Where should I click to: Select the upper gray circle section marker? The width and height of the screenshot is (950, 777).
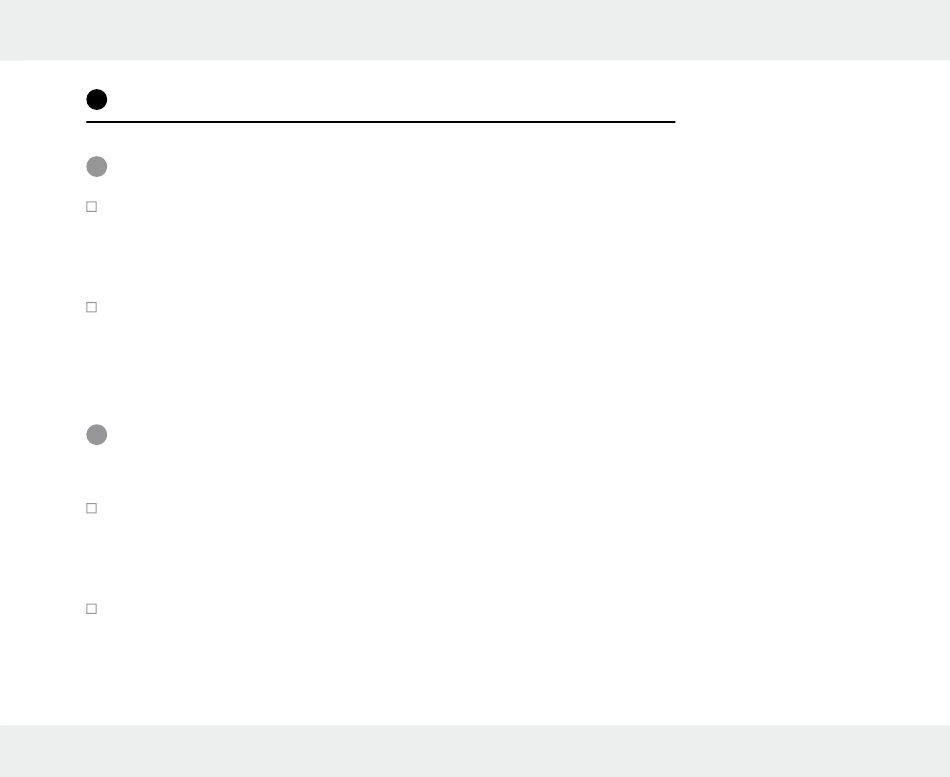point(96,167)
